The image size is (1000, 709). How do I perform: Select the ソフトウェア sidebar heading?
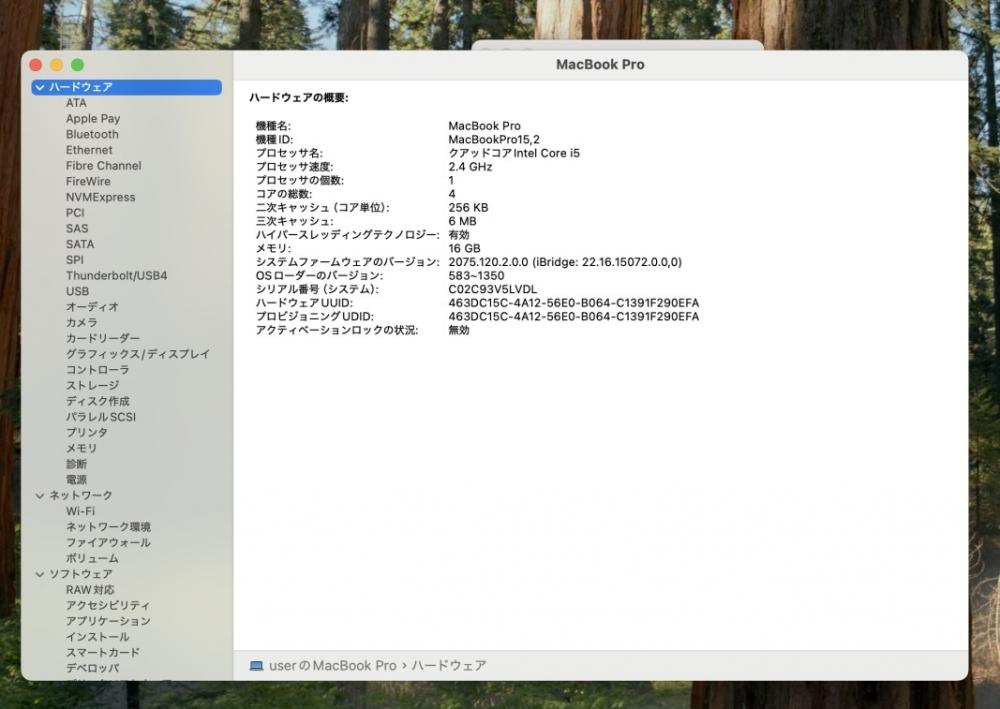pos(80,574)
